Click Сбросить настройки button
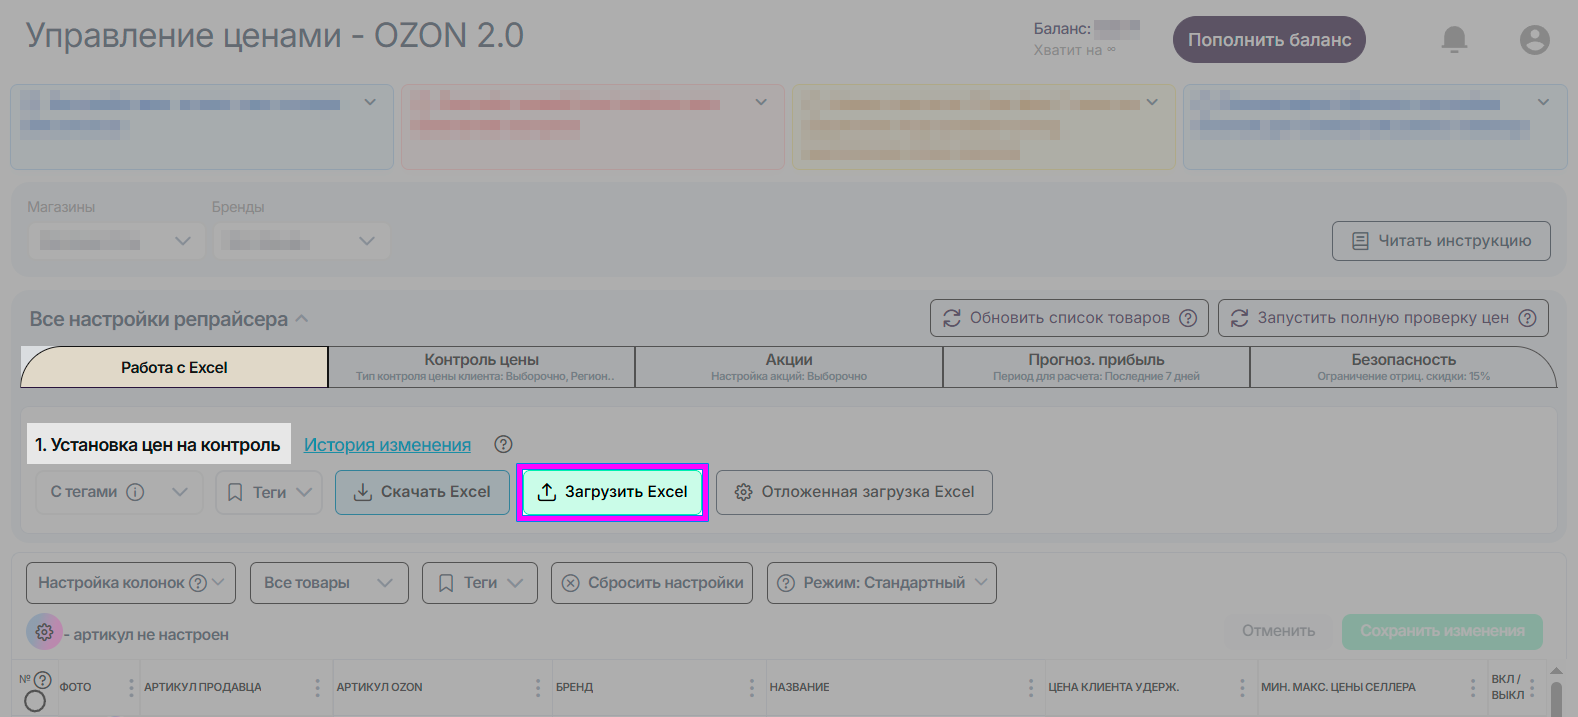The height and width of the screenshot is (717, 1578). tap(652, 583)
